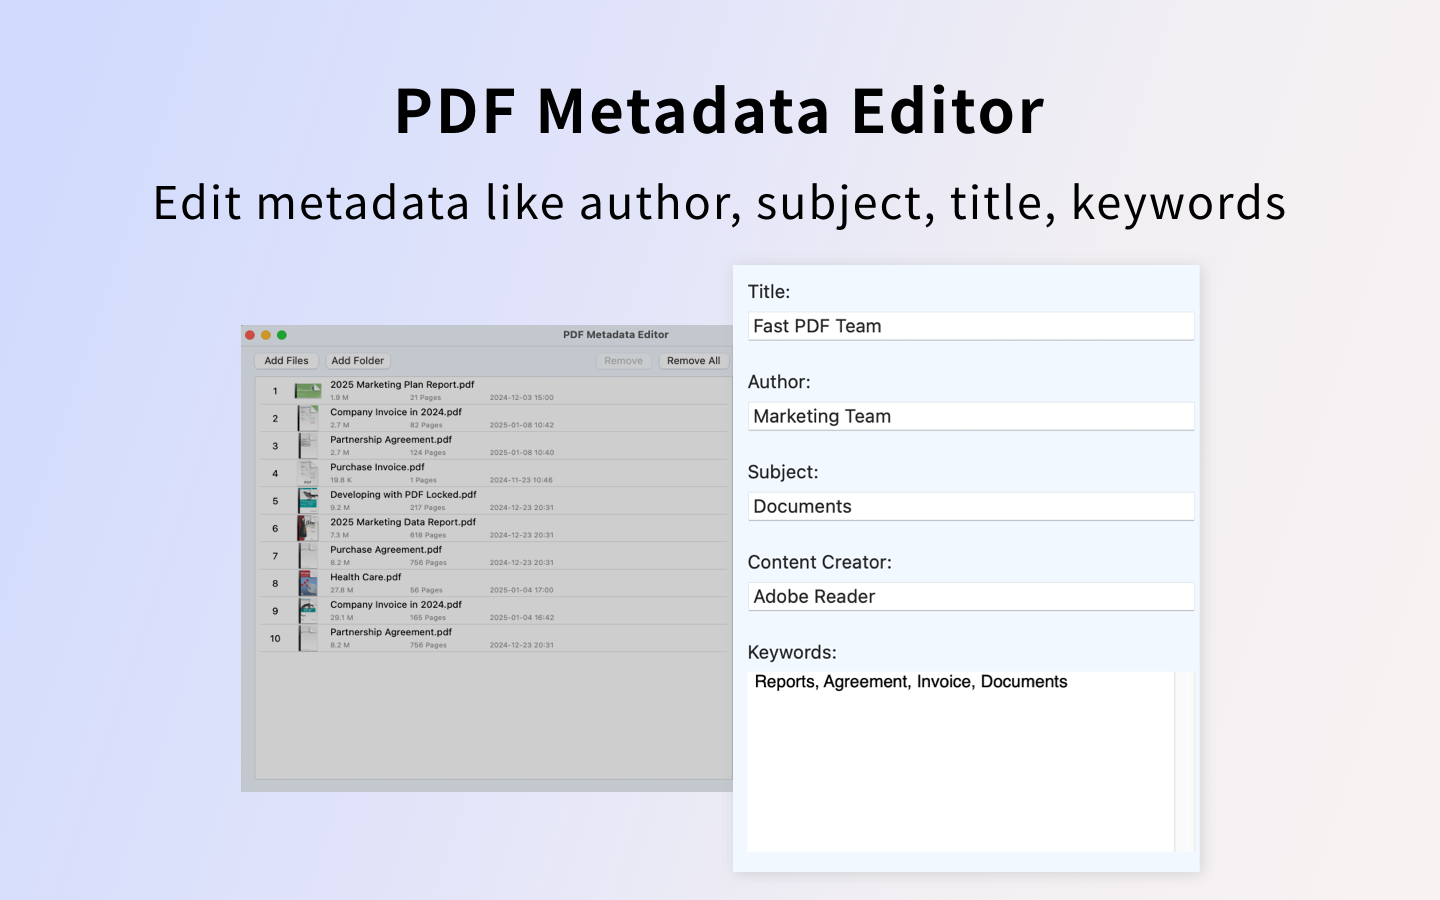Select thumbnail of Developing with PDF Locked.pdf

click(308, 501)
